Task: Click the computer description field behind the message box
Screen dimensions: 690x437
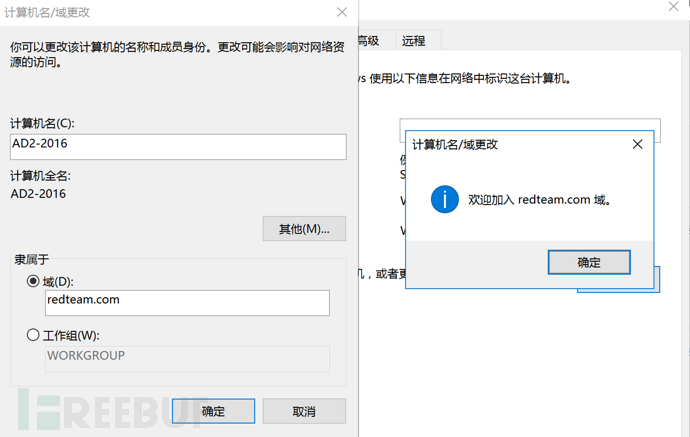Action: pyautogui.click(x=530, y=128)
